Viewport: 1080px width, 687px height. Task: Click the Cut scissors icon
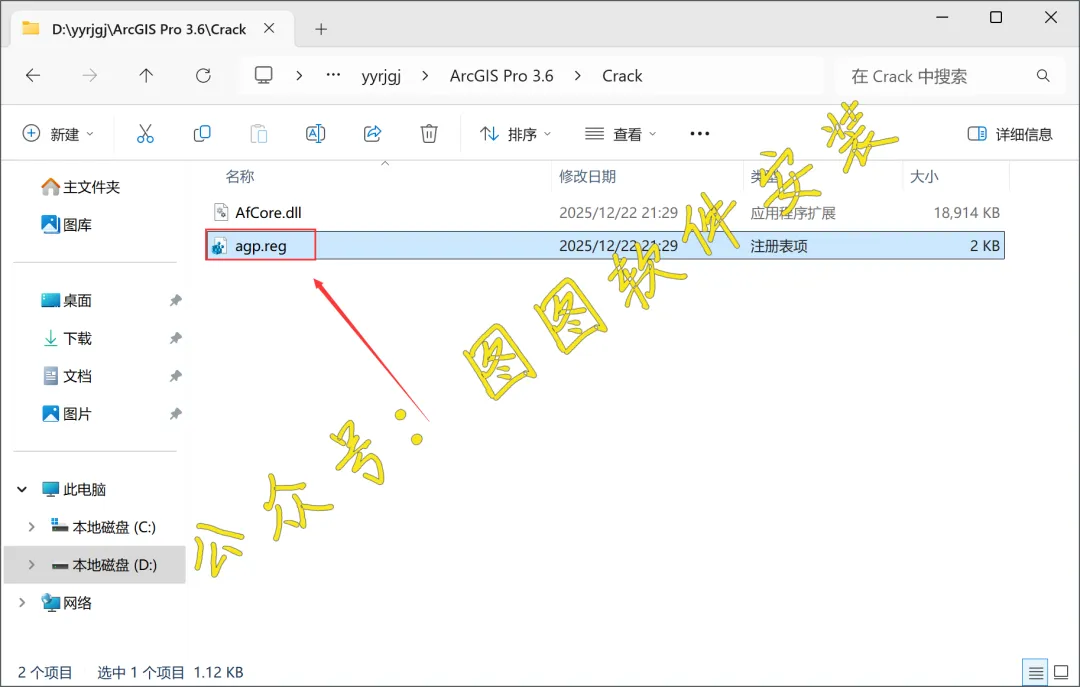[x=145, y=134]
